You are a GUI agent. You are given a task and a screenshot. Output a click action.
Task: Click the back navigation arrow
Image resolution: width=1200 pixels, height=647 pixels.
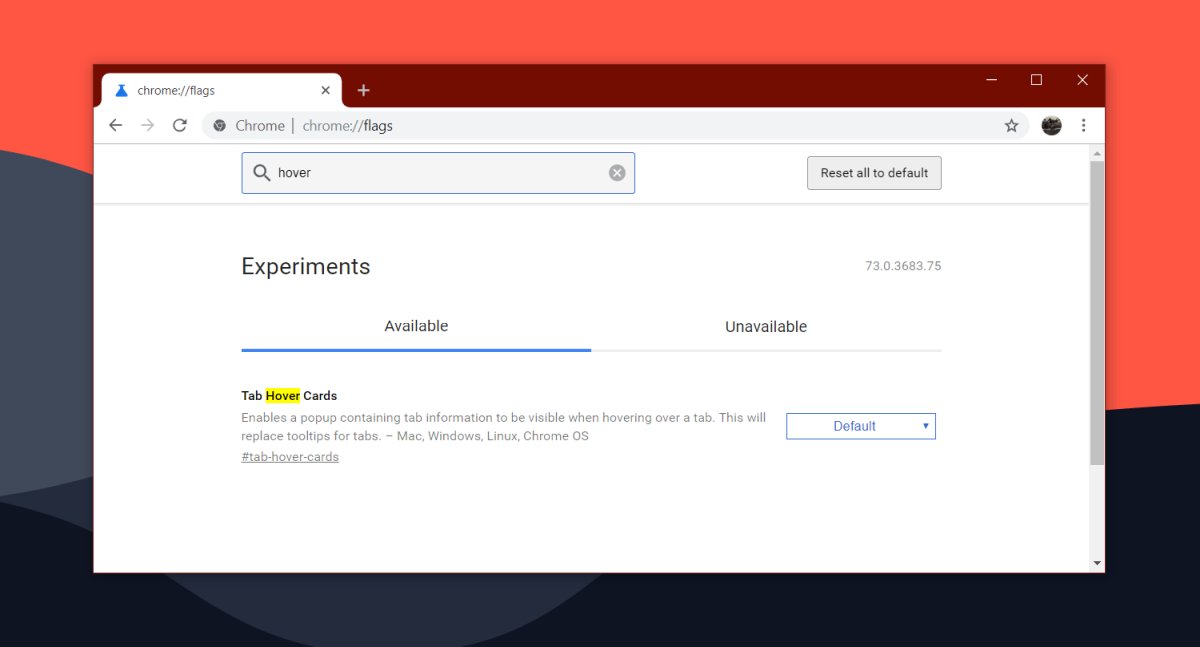[x=115, y=125]
